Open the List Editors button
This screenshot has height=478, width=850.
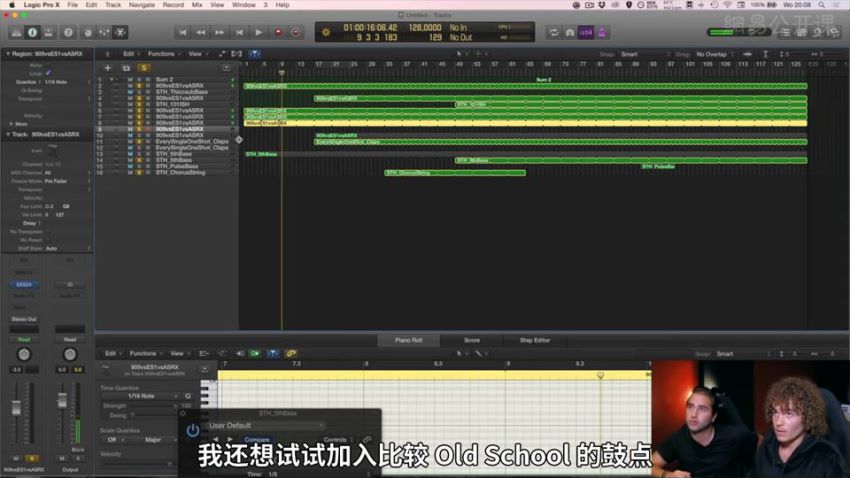pyautogui.click(x=785, y=33)
